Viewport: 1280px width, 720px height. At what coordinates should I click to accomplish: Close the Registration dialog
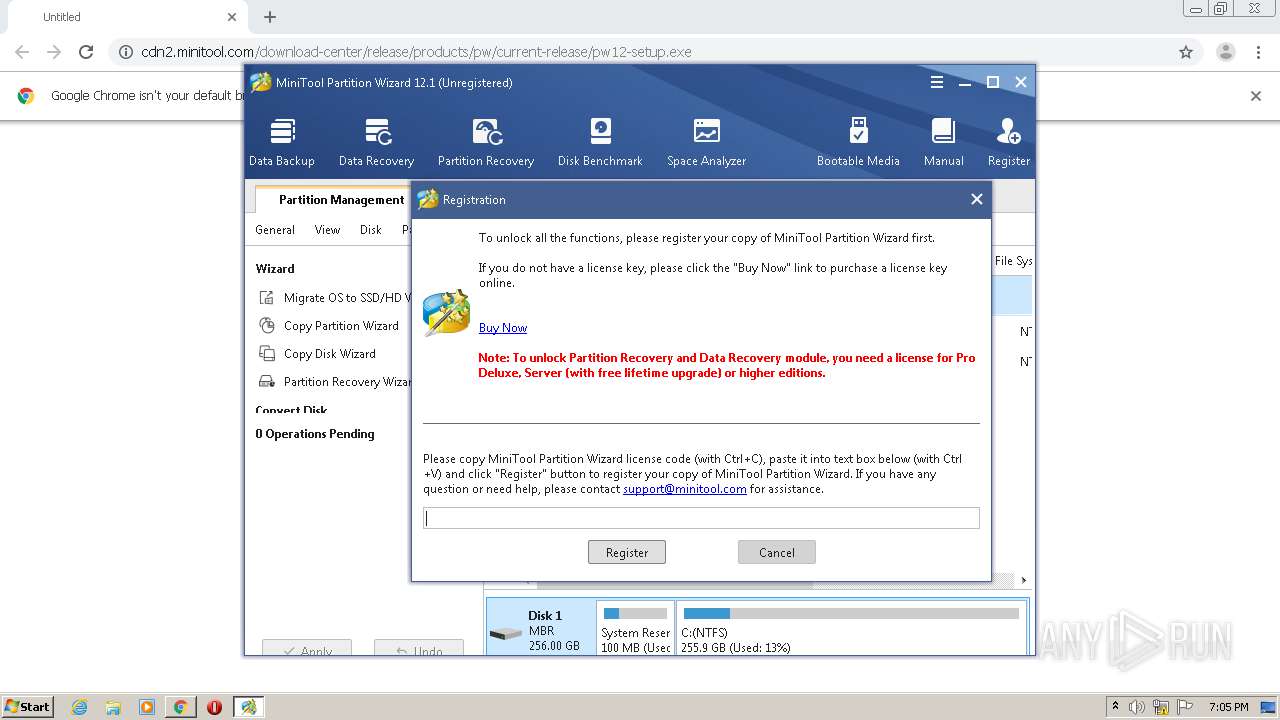(x=977, y=199)
